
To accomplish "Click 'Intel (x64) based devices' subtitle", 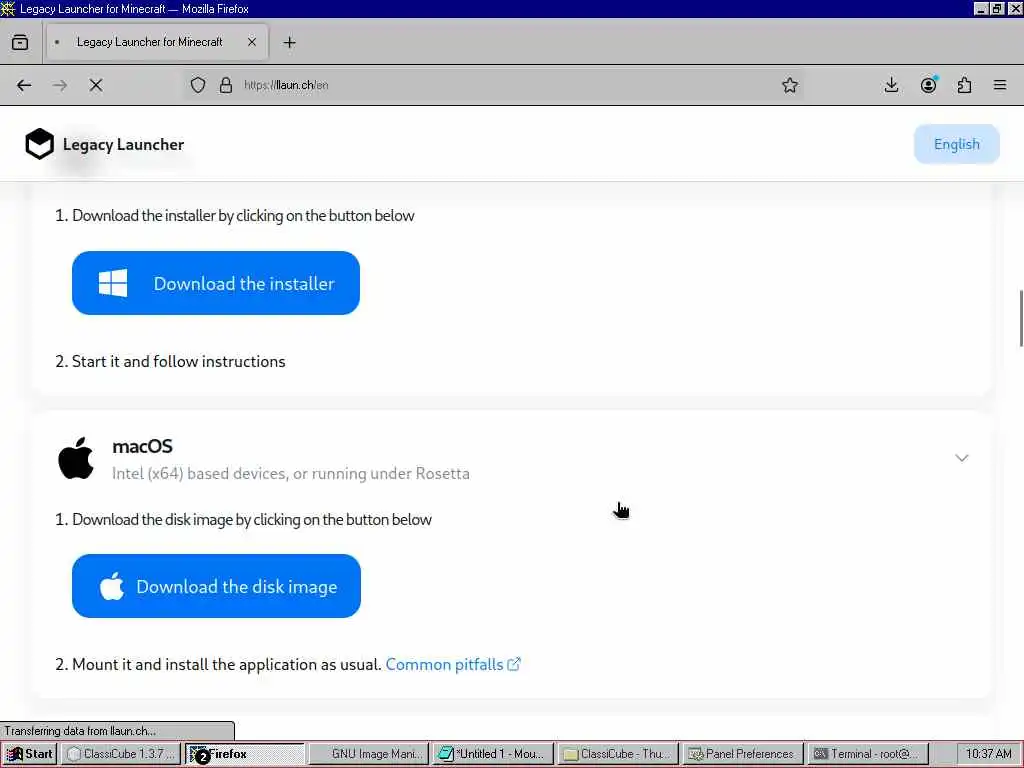I will point(291,473).
